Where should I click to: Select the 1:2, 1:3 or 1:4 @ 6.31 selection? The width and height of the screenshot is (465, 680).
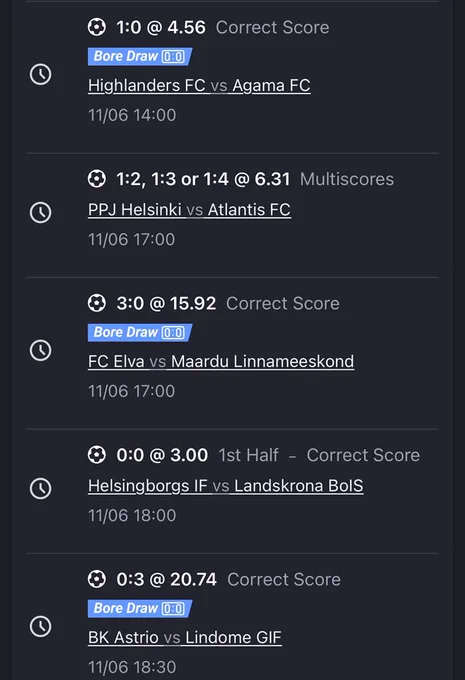coord(203,179)
